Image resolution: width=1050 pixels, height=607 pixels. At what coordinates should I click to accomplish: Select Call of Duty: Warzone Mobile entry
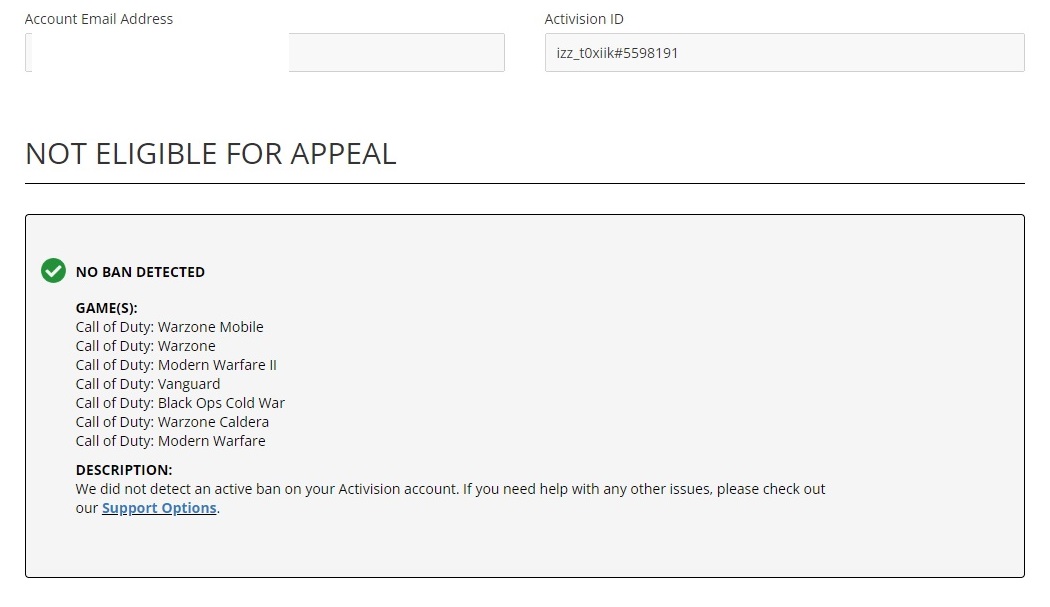point(169,327)
